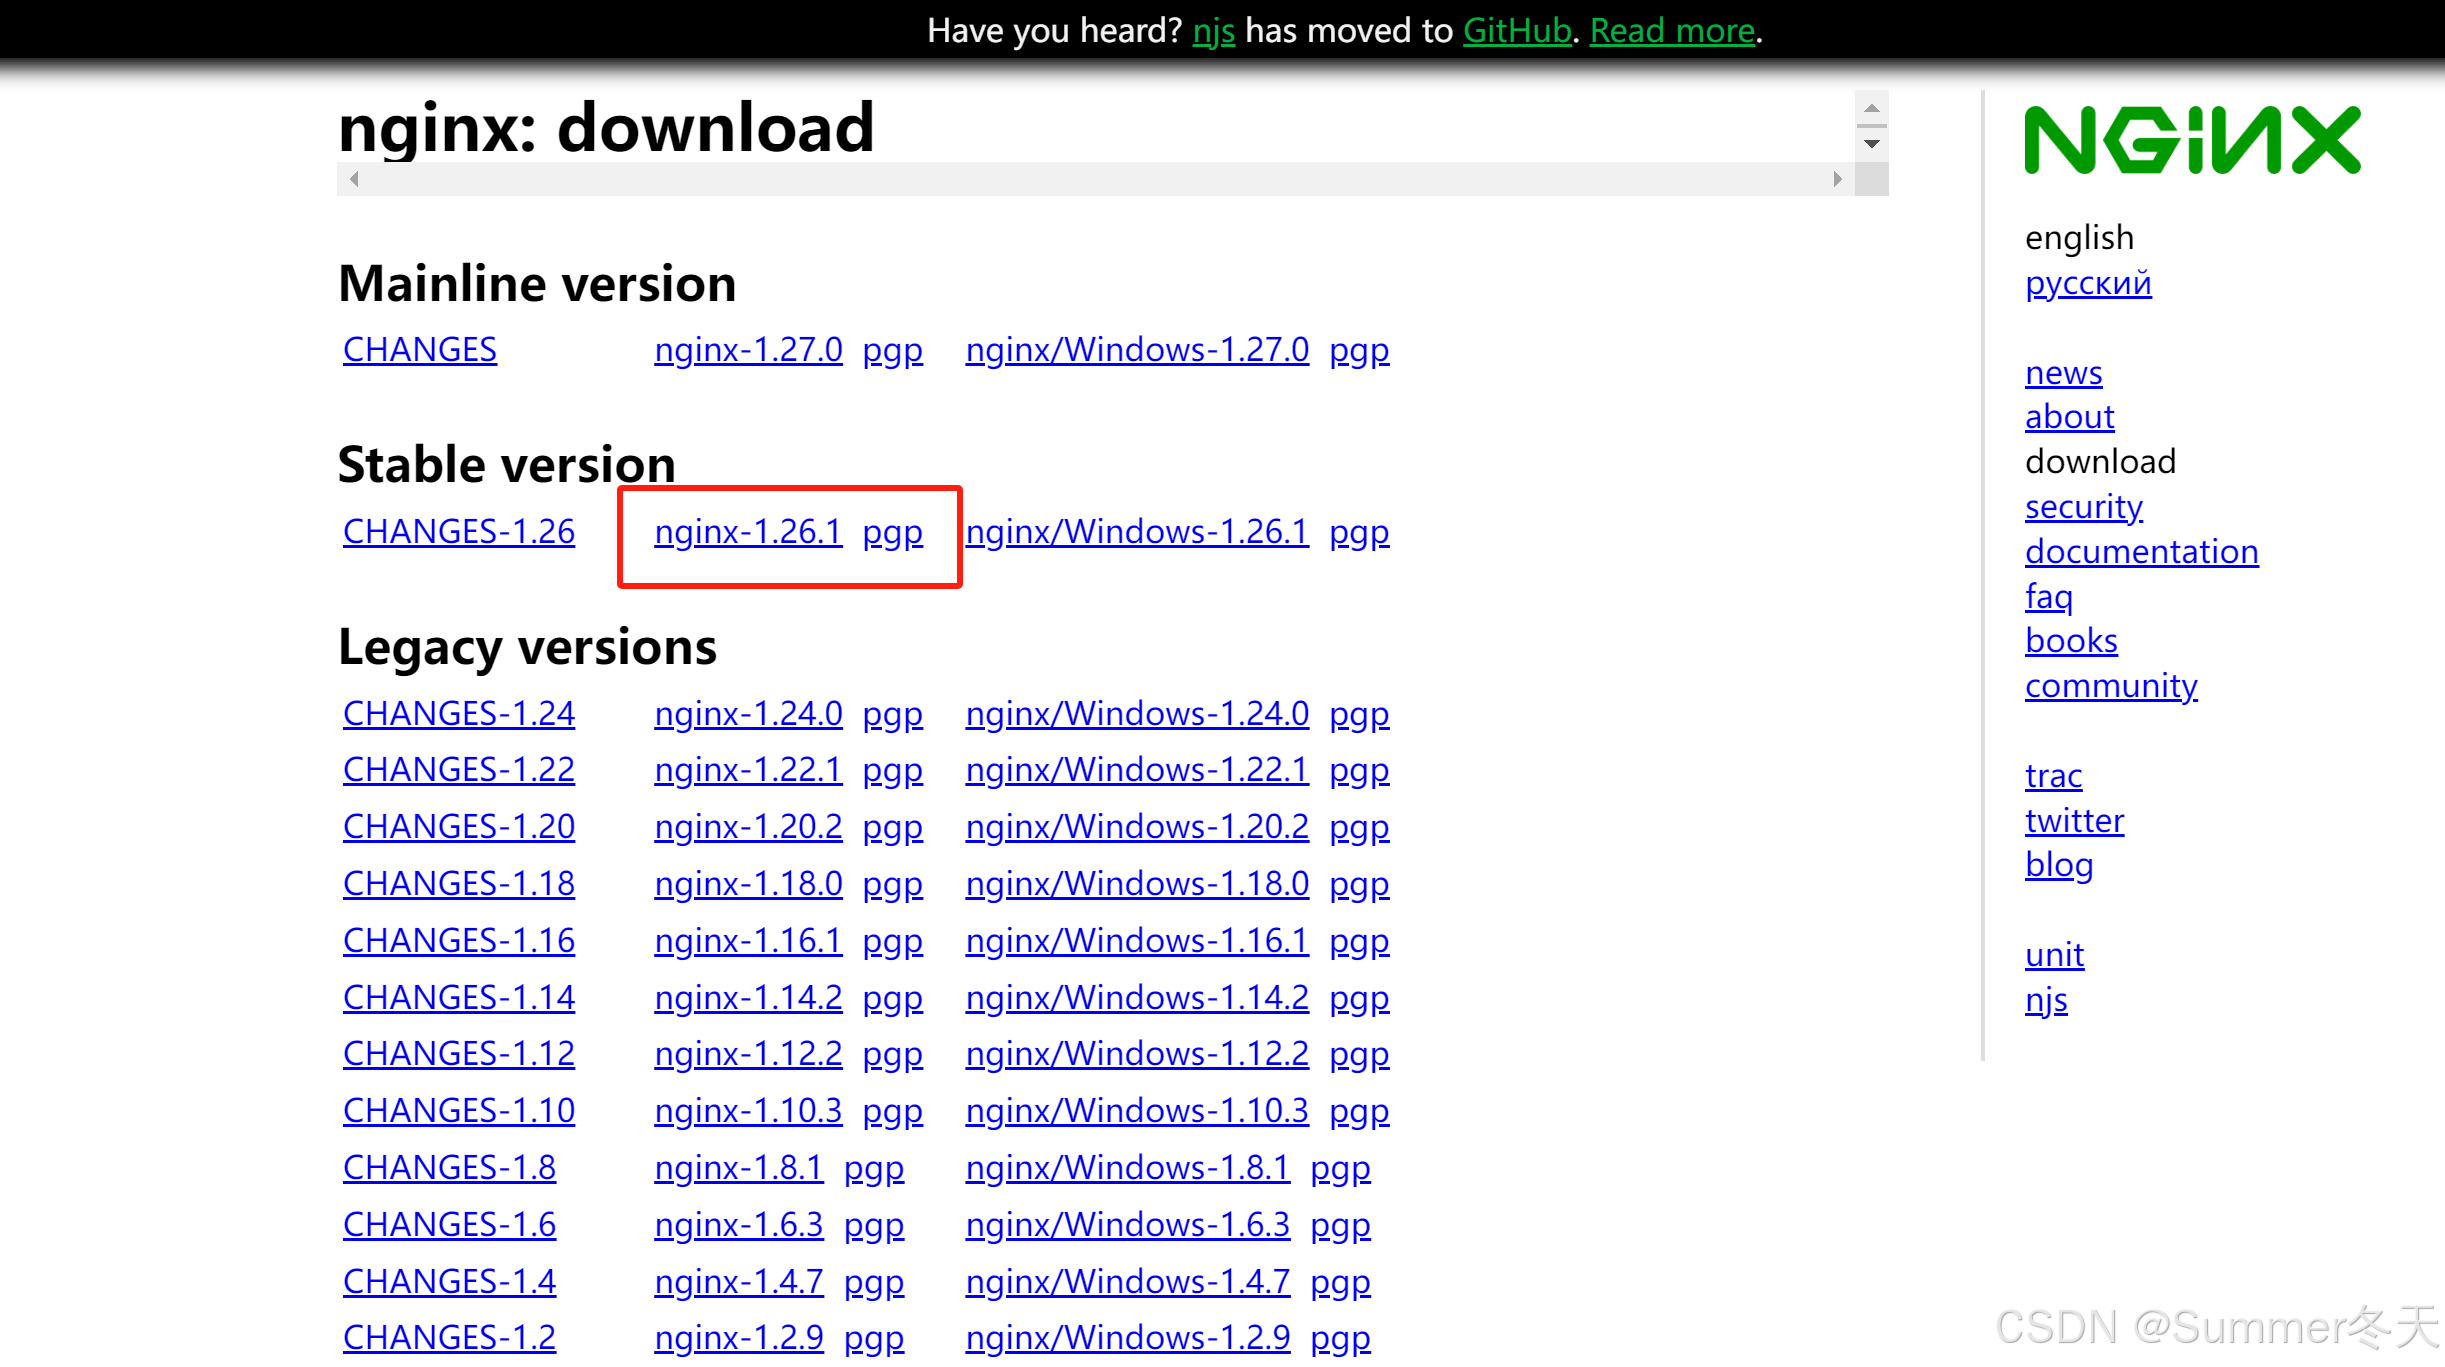This screenshot has width=2445, height=1367.
Task: Open CHANGES-1.24 link
Action: point(459,714)
